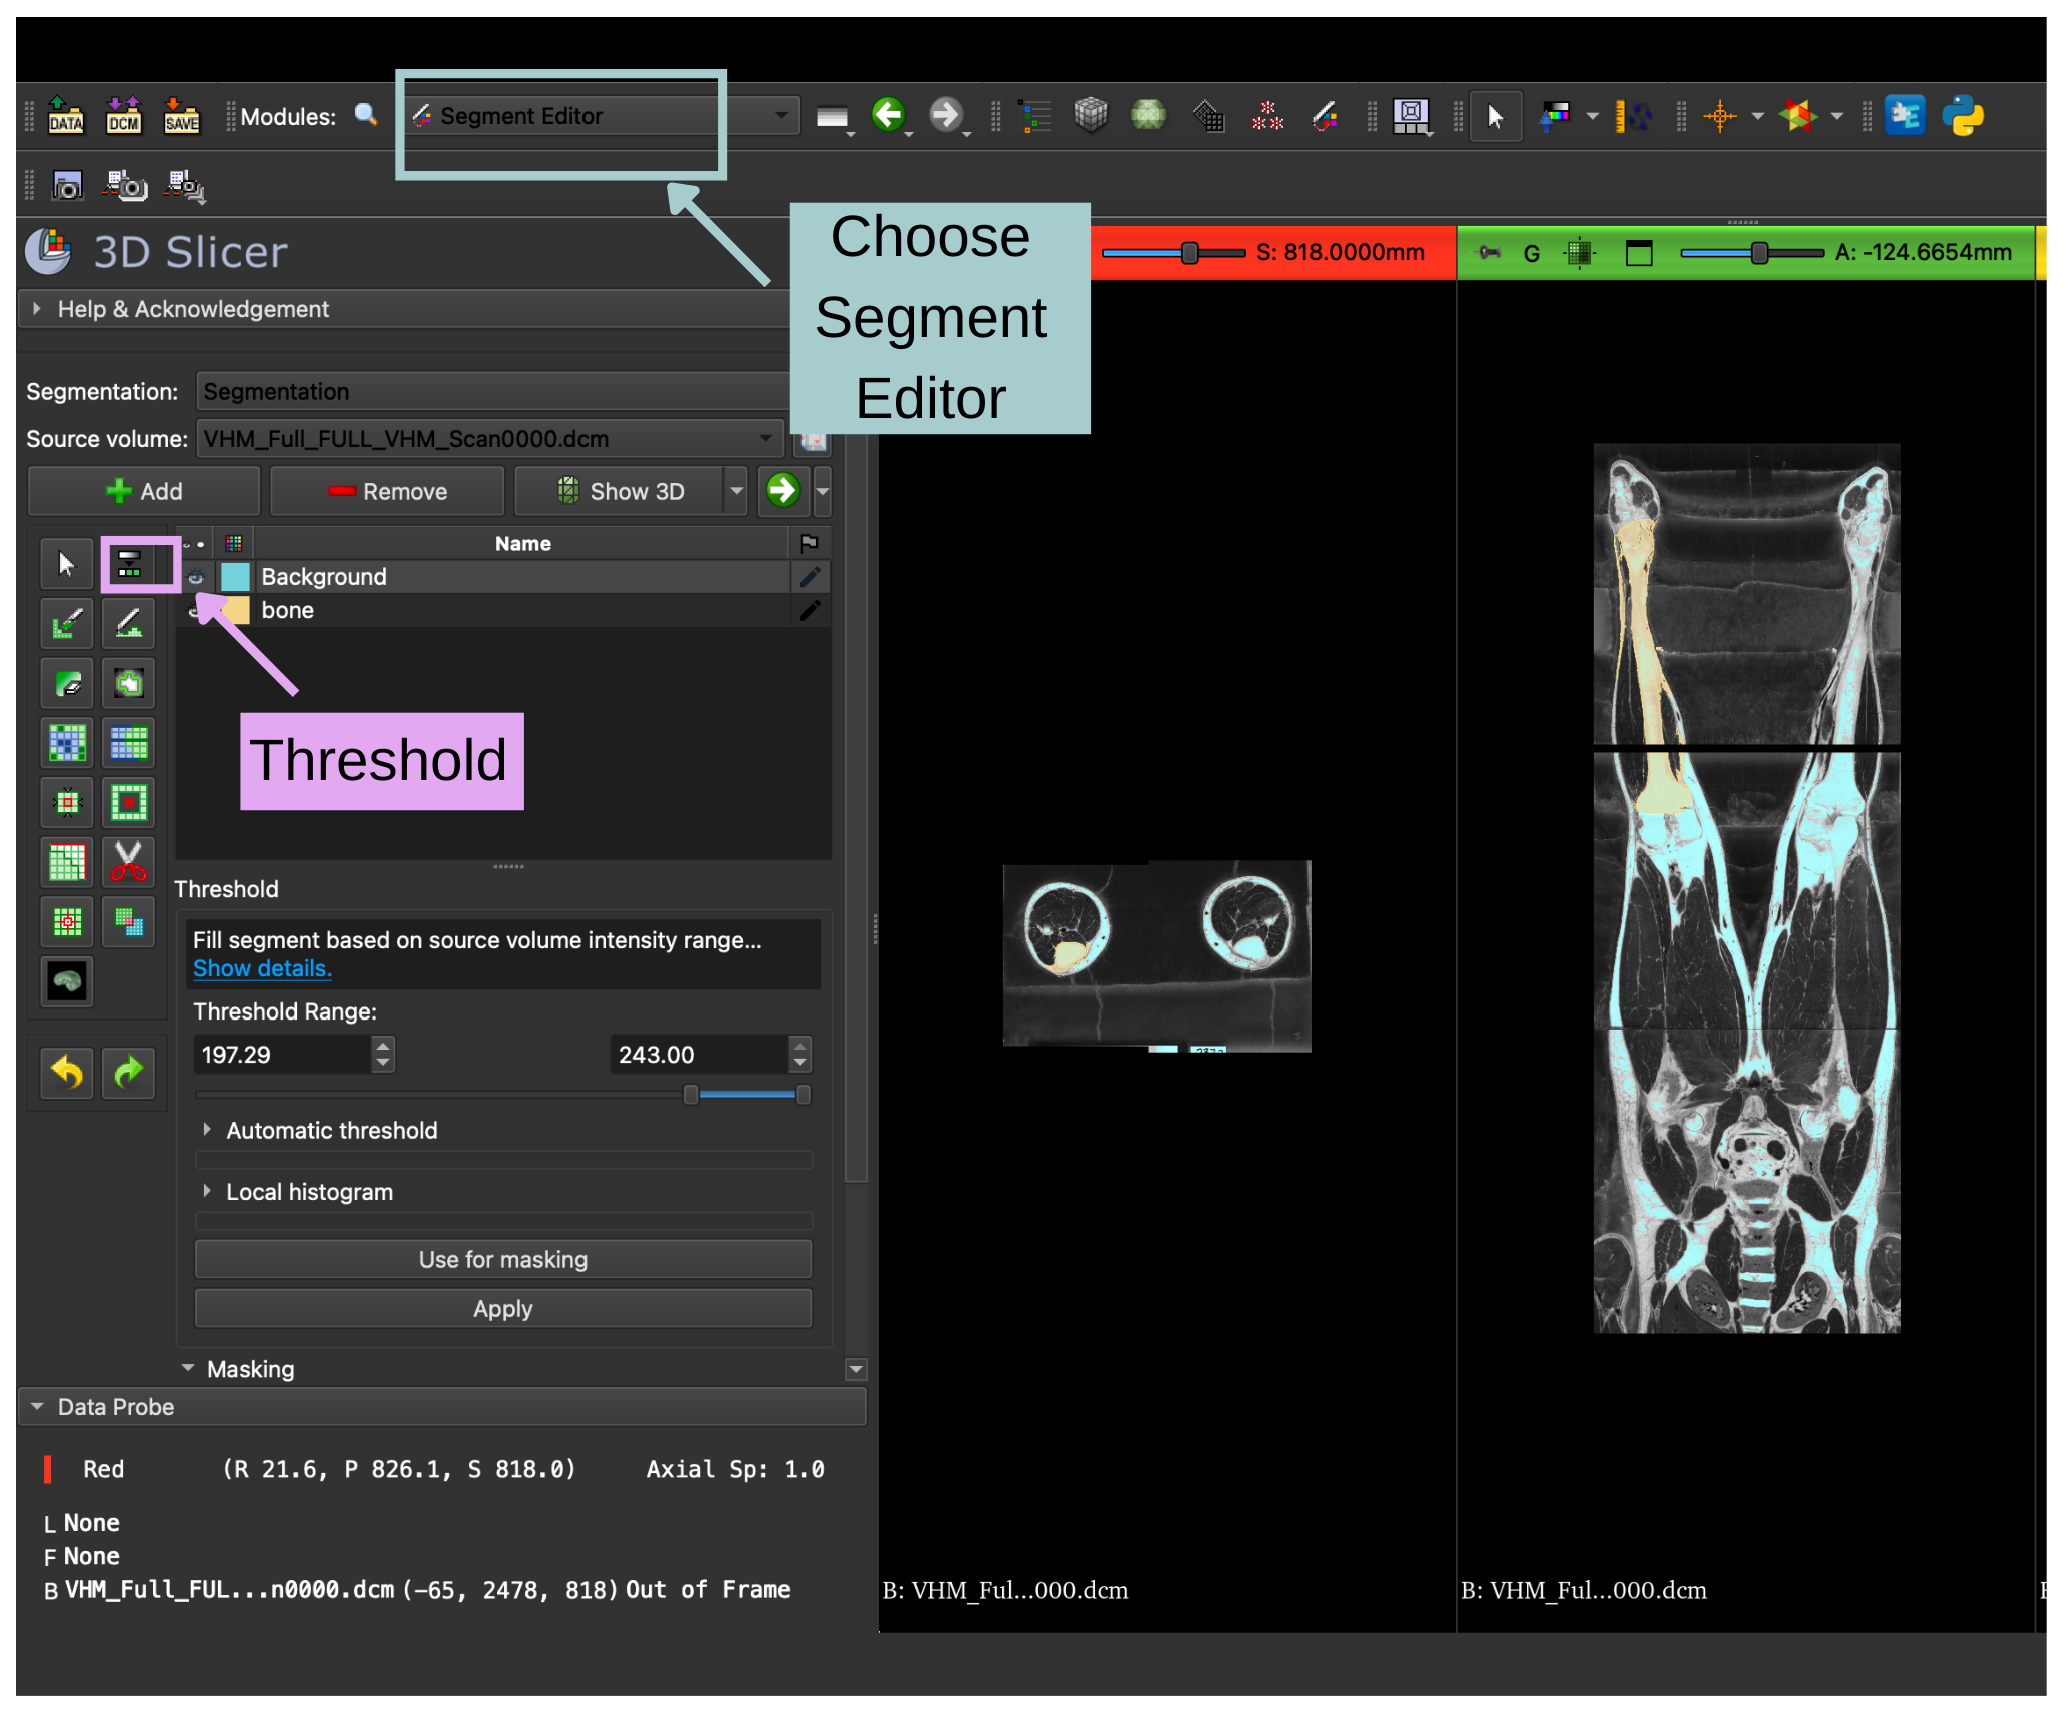The width and height of the screenshot is (2070, 1720).
Task: Open the Source volume dropdown
Action: [x=489, y=439]
